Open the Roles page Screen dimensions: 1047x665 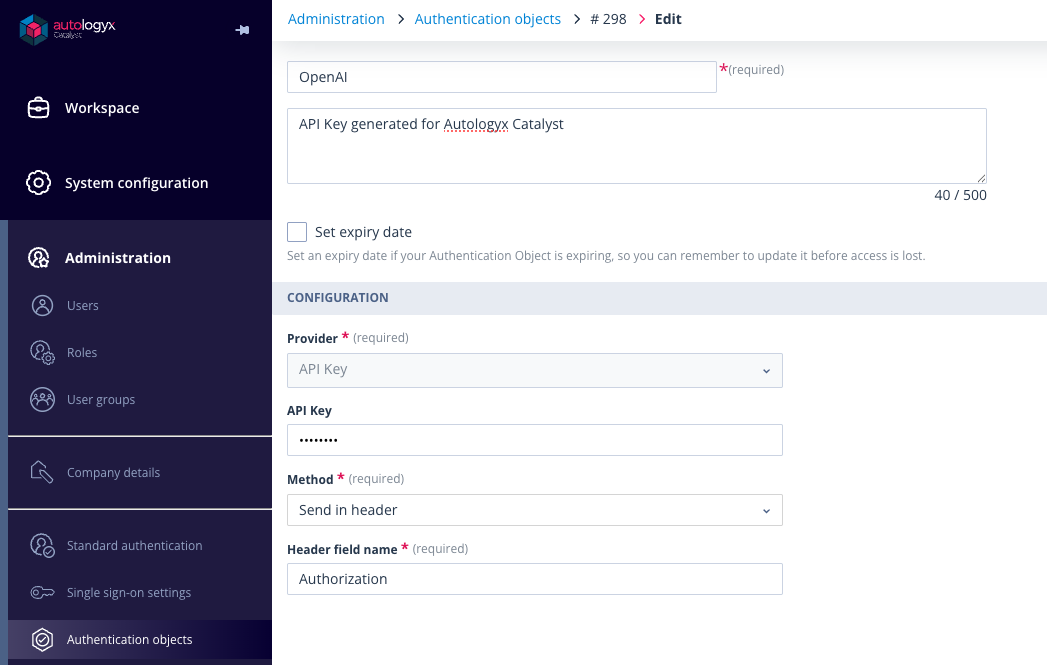(x=81, y=353)
